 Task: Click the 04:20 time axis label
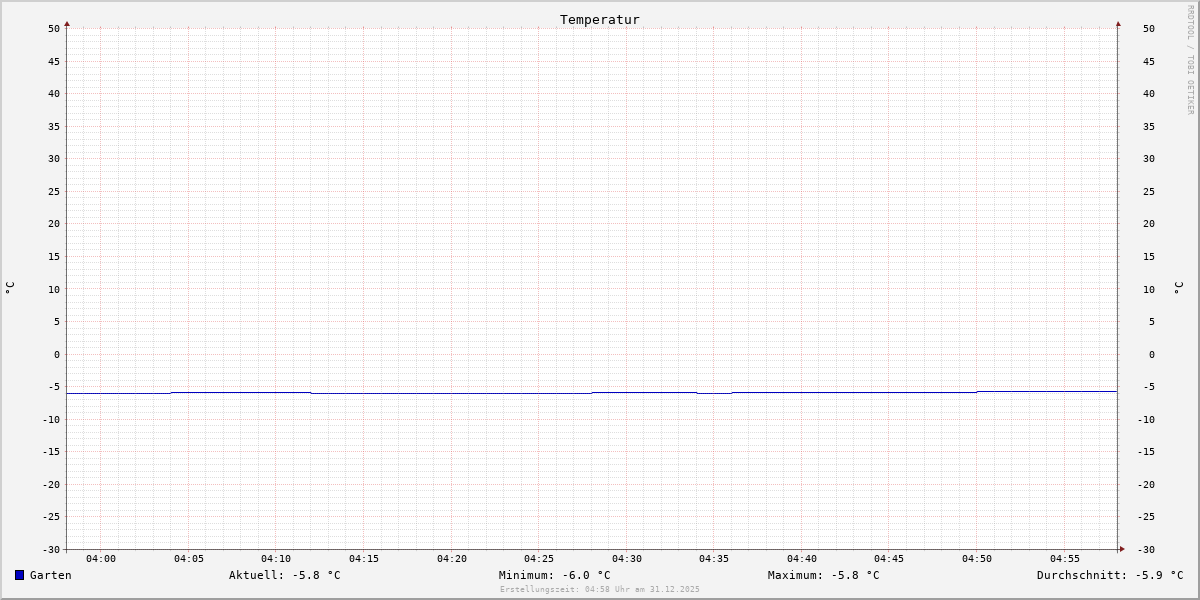pyautogui.click(x=452, y=559)
